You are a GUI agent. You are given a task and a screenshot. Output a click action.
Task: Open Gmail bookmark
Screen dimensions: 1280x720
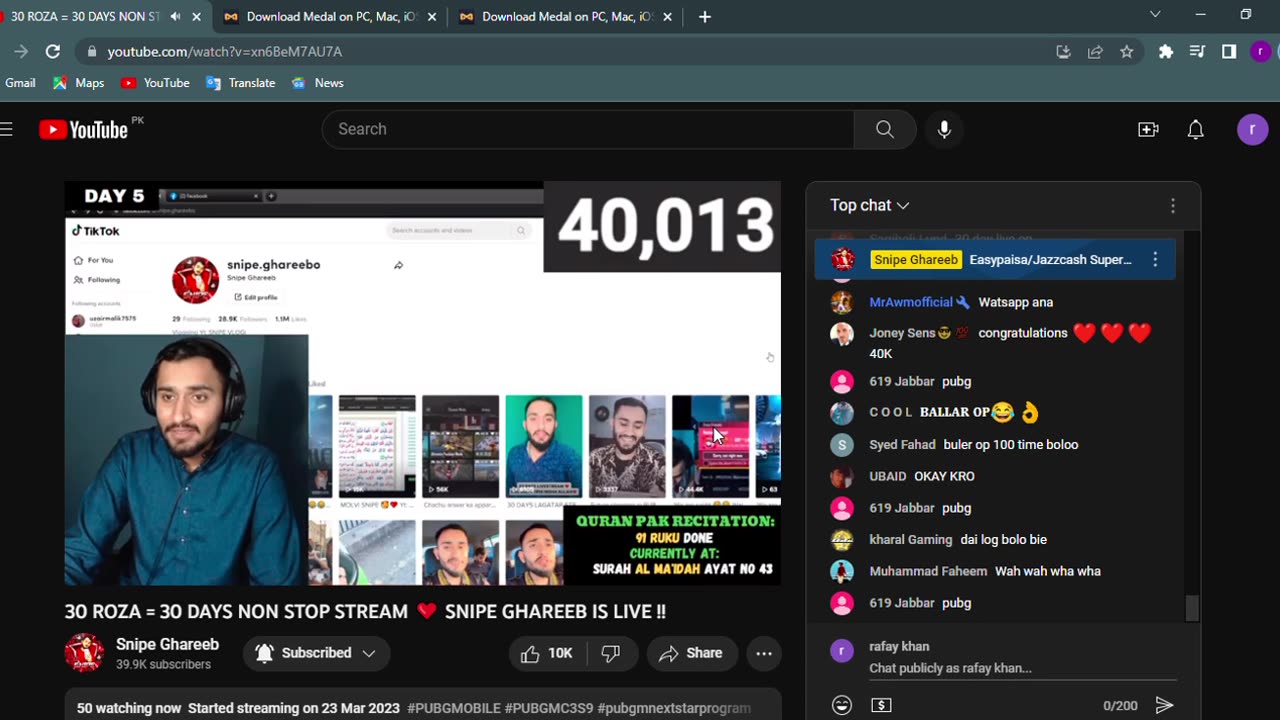point(20,83)
